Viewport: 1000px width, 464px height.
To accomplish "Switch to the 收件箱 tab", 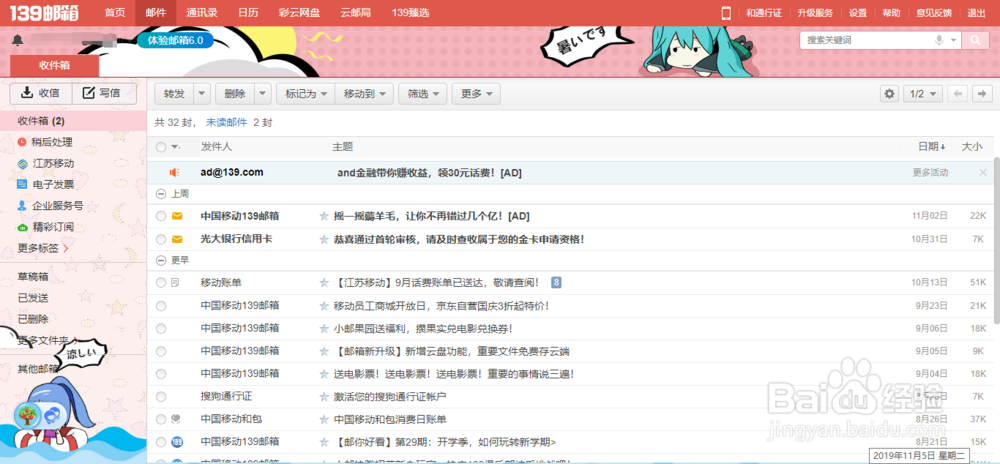I will point(55,66).
